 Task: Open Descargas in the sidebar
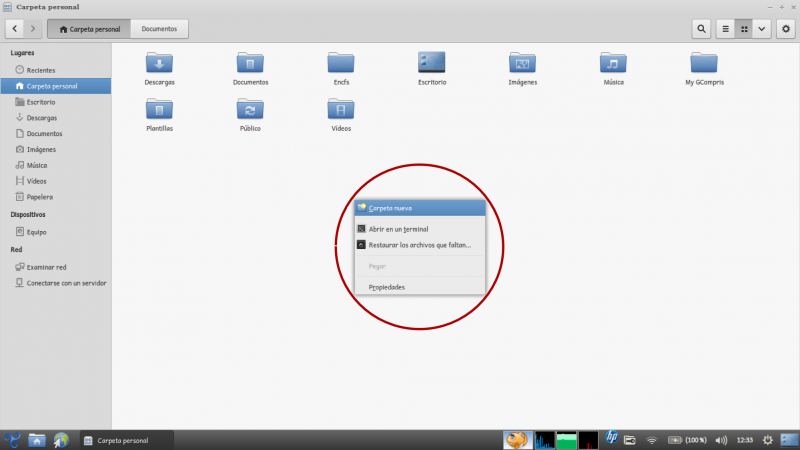point(56,118)
